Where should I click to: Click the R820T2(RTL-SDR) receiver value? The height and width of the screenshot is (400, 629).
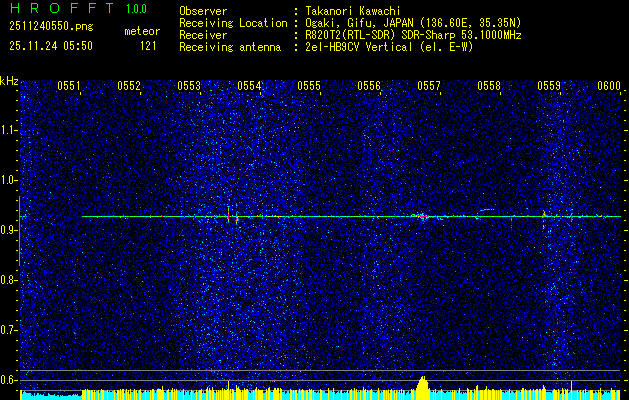pyautogui.click(x=351, y=35)
